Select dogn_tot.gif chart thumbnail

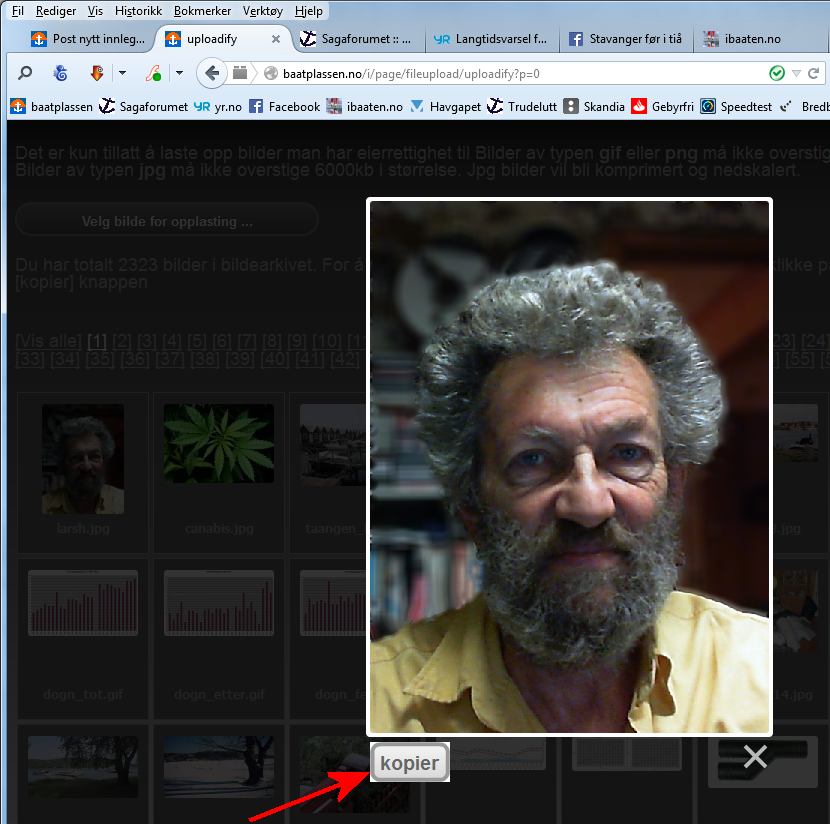(83, 603)
